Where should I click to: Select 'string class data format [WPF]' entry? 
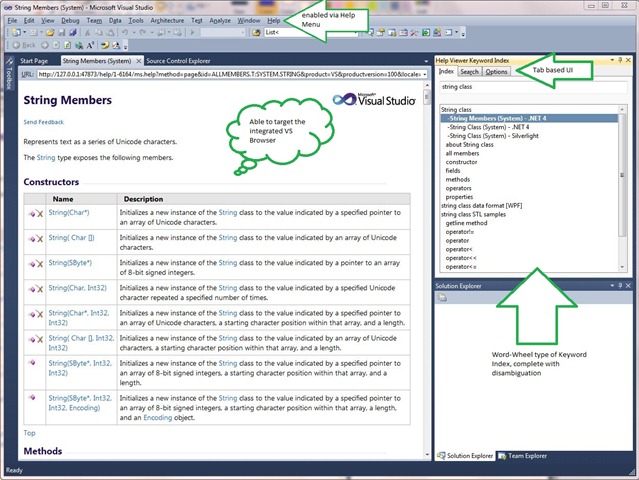481,205
